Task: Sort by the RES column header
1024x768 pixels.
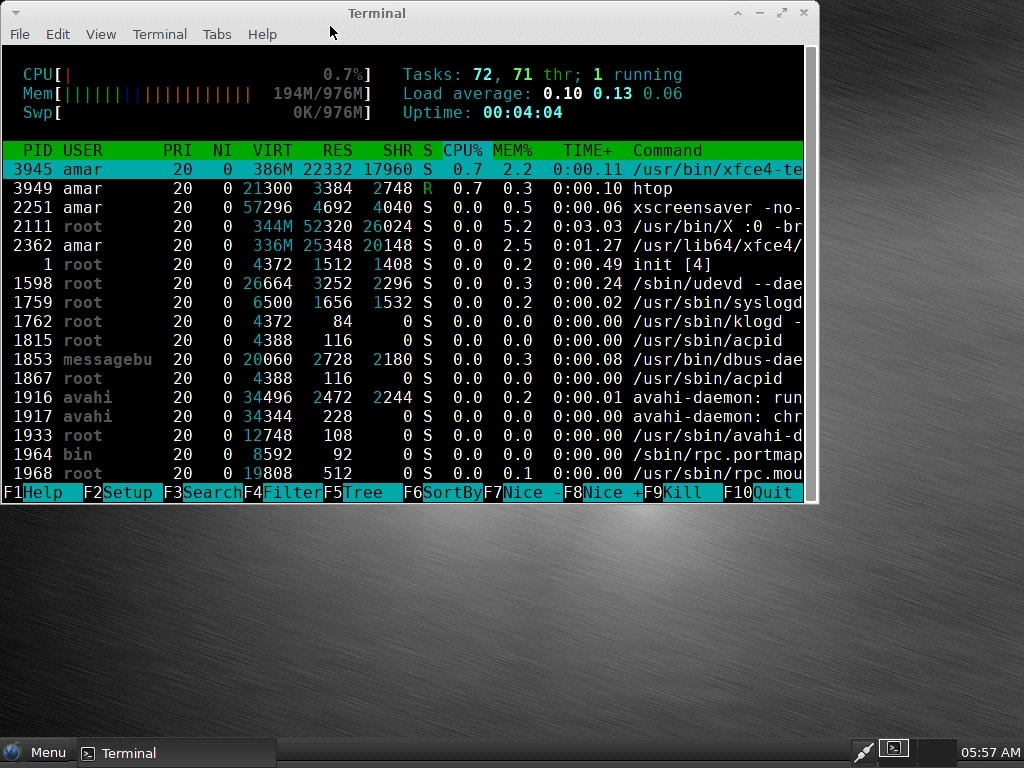Action: (x=337, y=151)
